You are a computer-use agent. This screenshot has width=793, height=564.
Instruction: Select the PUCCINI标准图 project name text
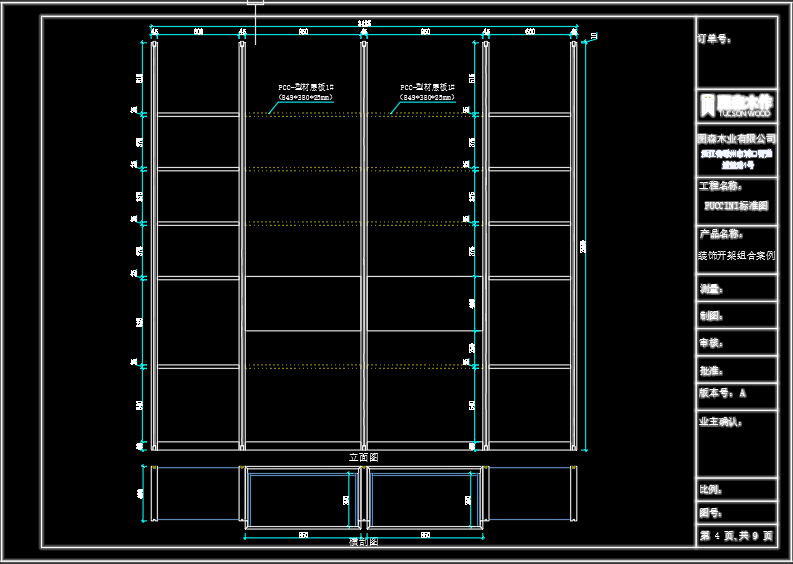click(x=736, y=205)
